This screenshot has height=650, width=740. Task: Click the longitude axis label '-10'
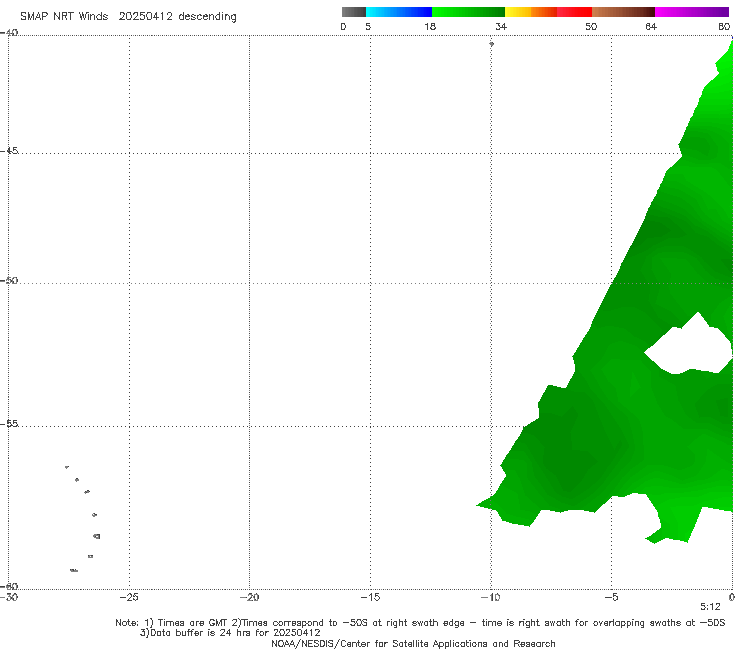[490, 597]
